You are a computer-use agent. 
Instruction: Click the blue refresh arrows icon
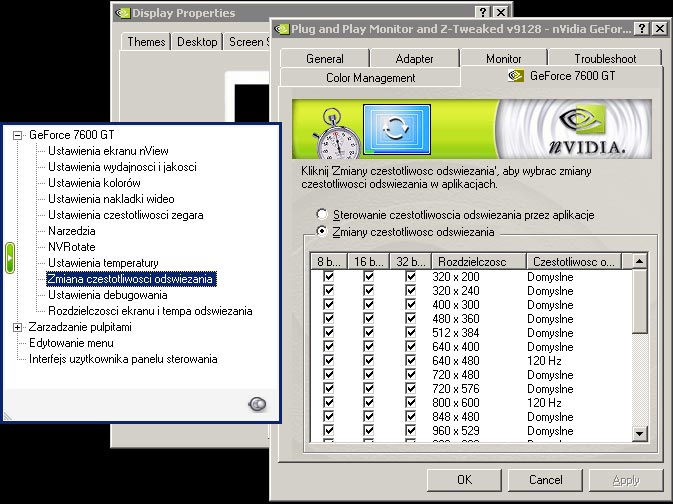coord(397,129)
